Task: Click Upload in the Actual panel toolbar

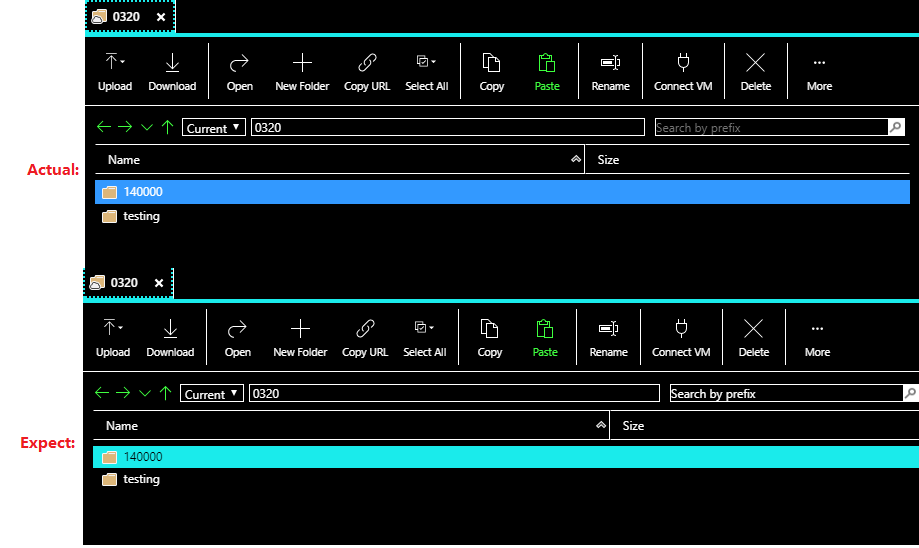Action: [x=115, y=73]
